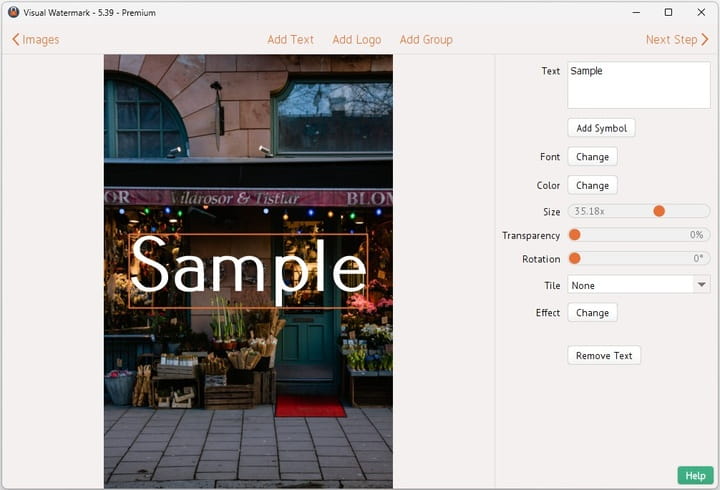Click Add Logo in top menu

[x=356, y=40]
